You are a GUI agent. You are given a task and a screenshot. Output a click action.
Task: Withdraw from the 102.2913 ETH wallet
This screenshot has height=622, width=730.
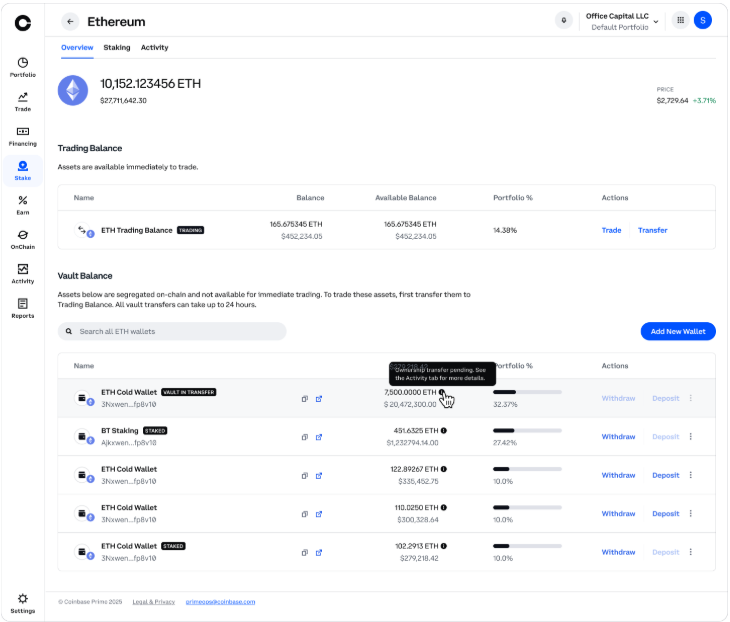[618, 552]
